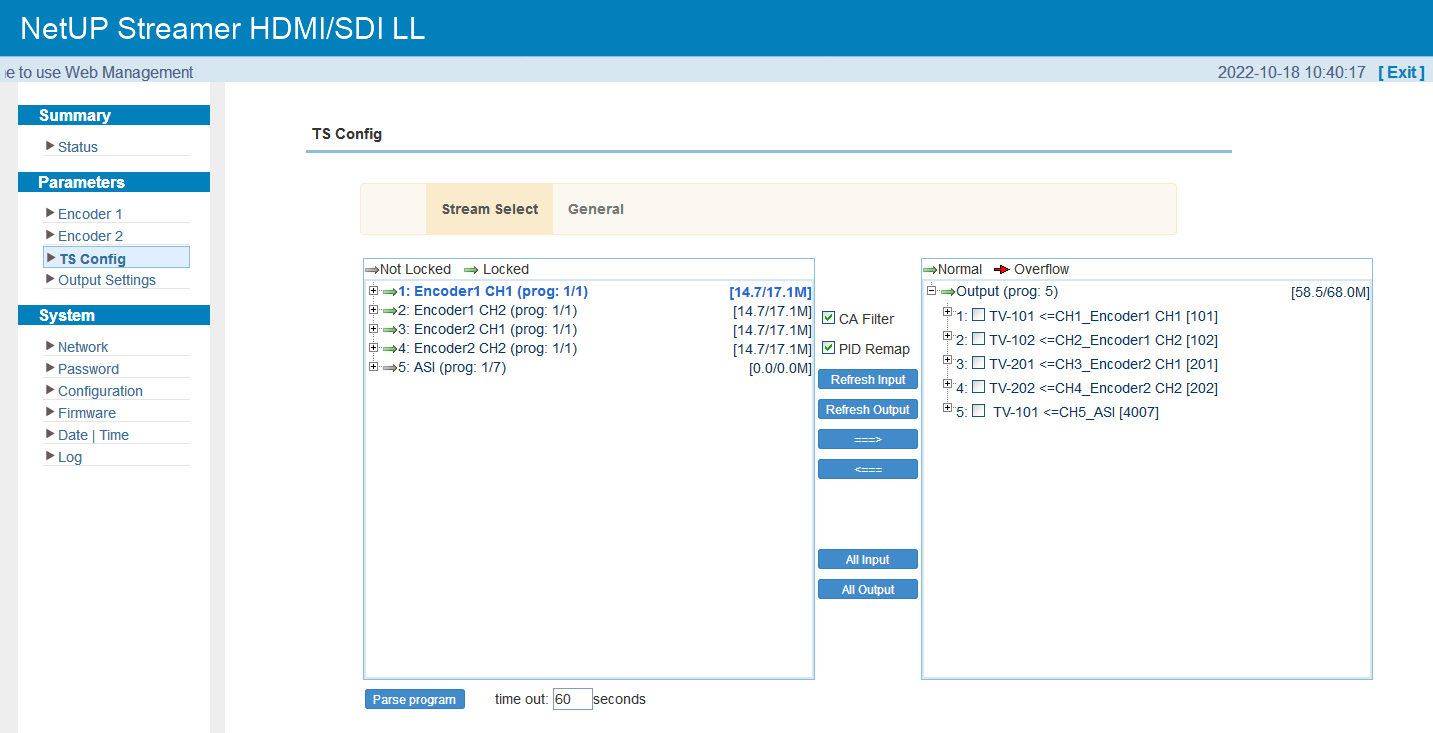Open the Configuration page

pos(100,391)
